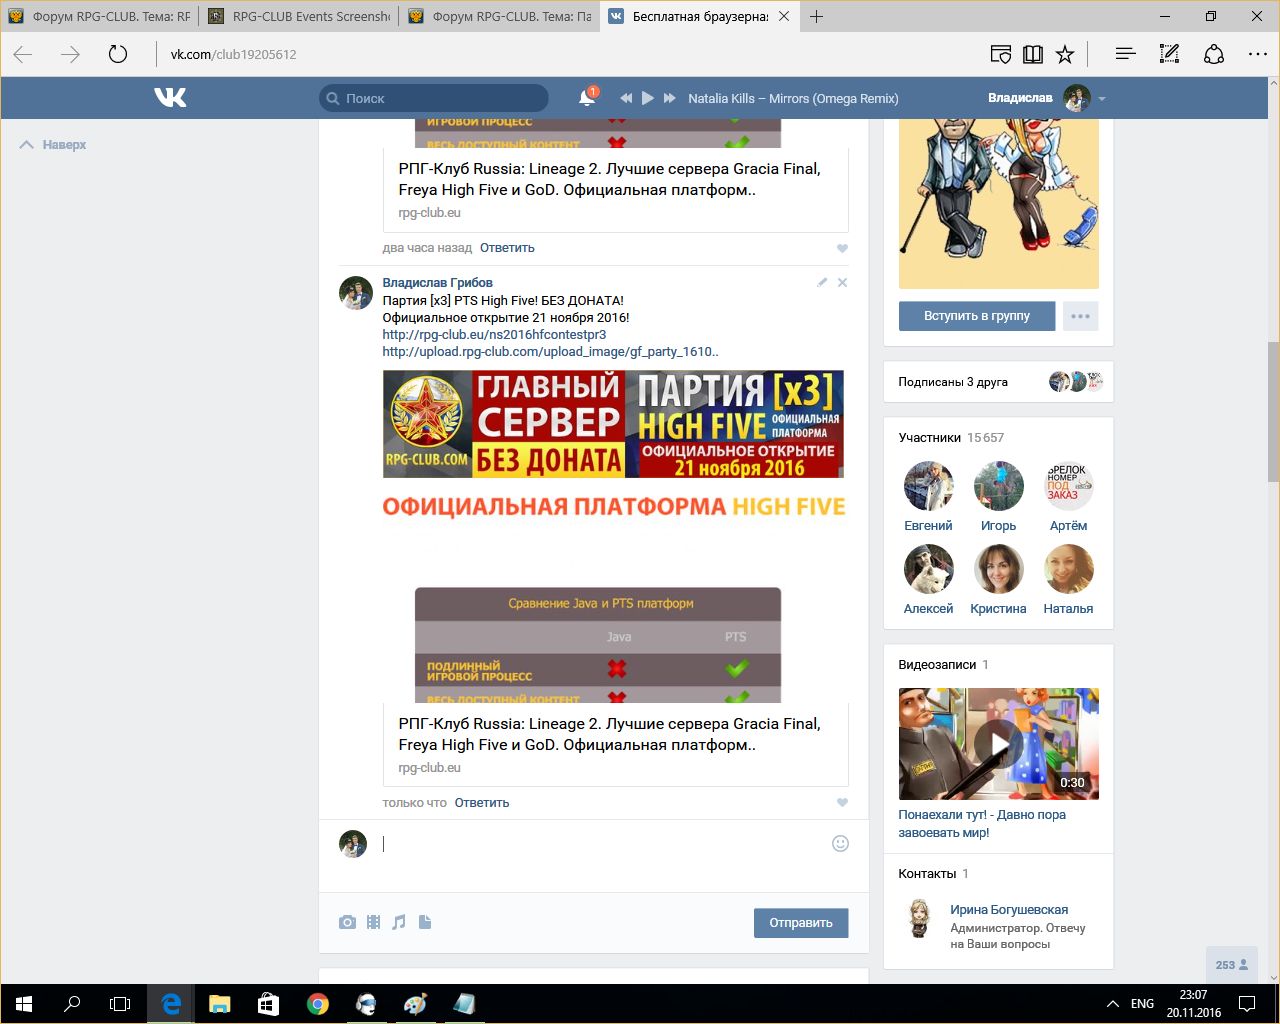Go forward in browser history
This screenshot has height=1024, width=1280.
click(70, 54)
